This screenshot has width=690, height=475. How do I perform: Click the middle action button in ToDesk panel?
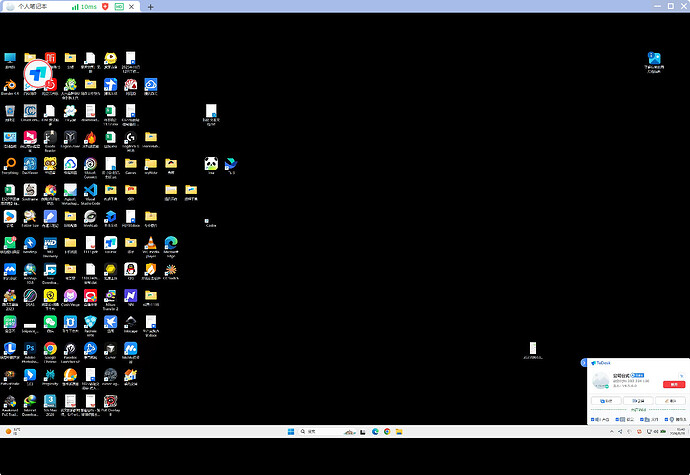[638, 401]
